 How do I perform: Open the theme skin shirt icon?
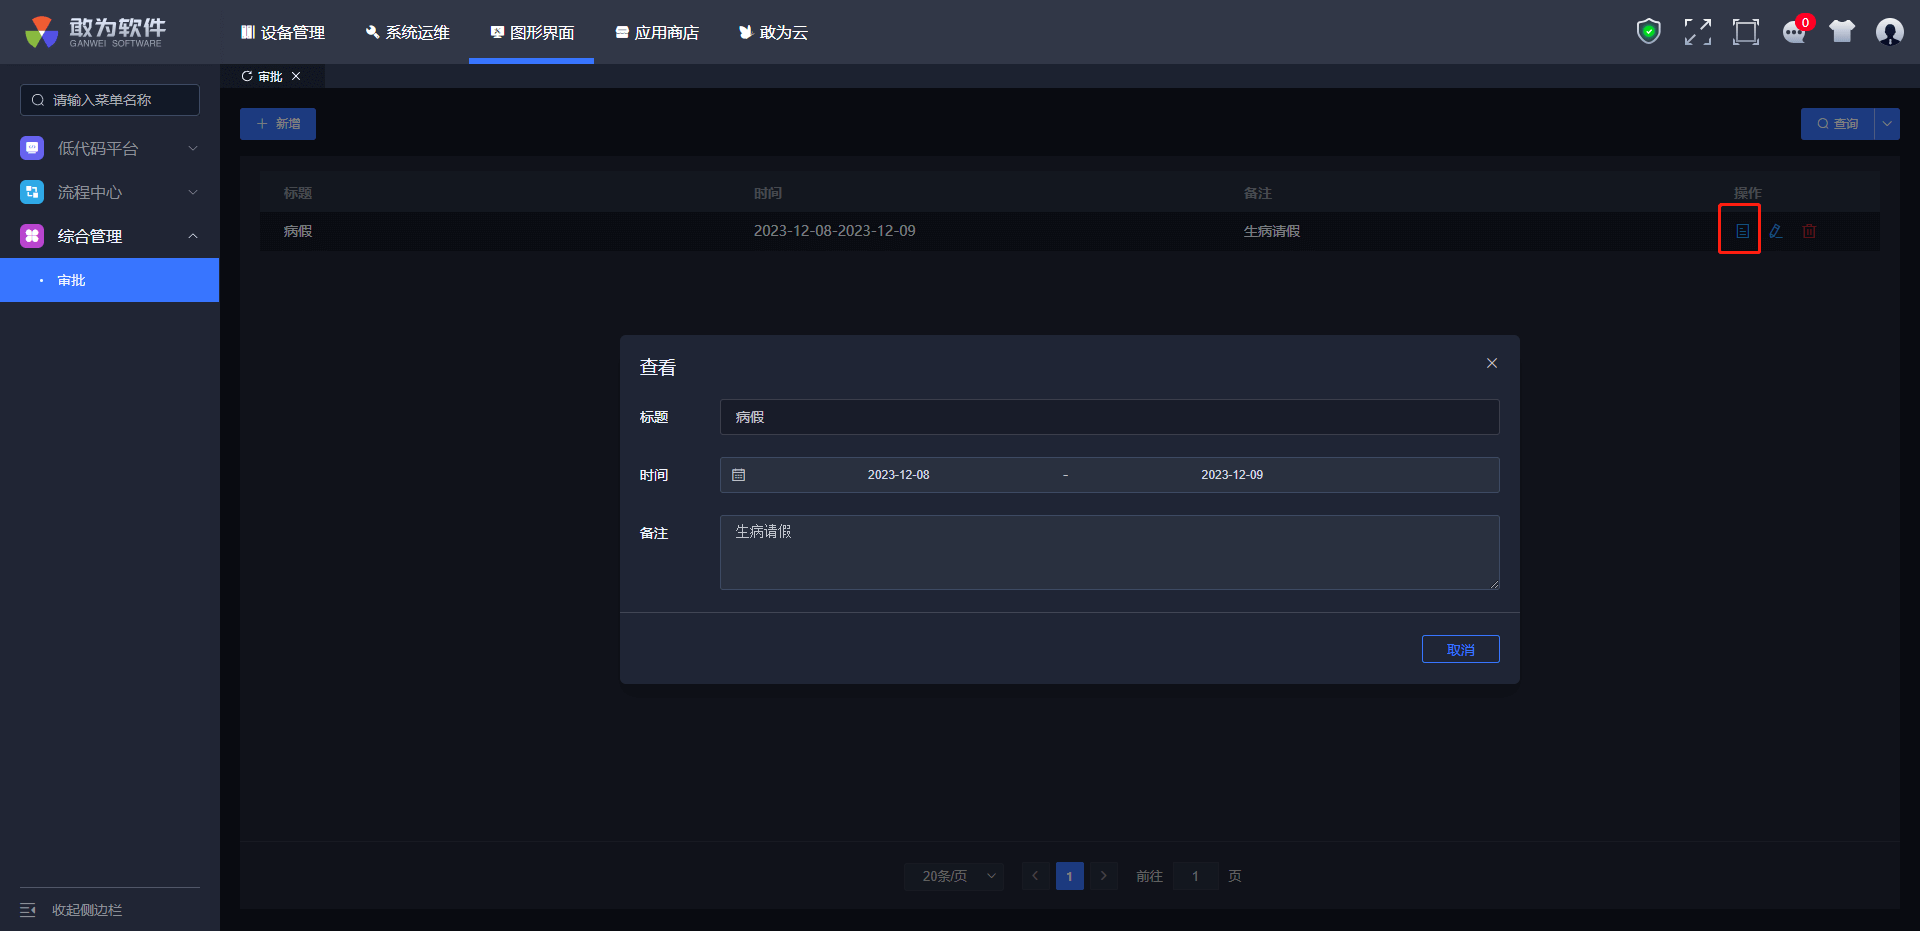1842,32
